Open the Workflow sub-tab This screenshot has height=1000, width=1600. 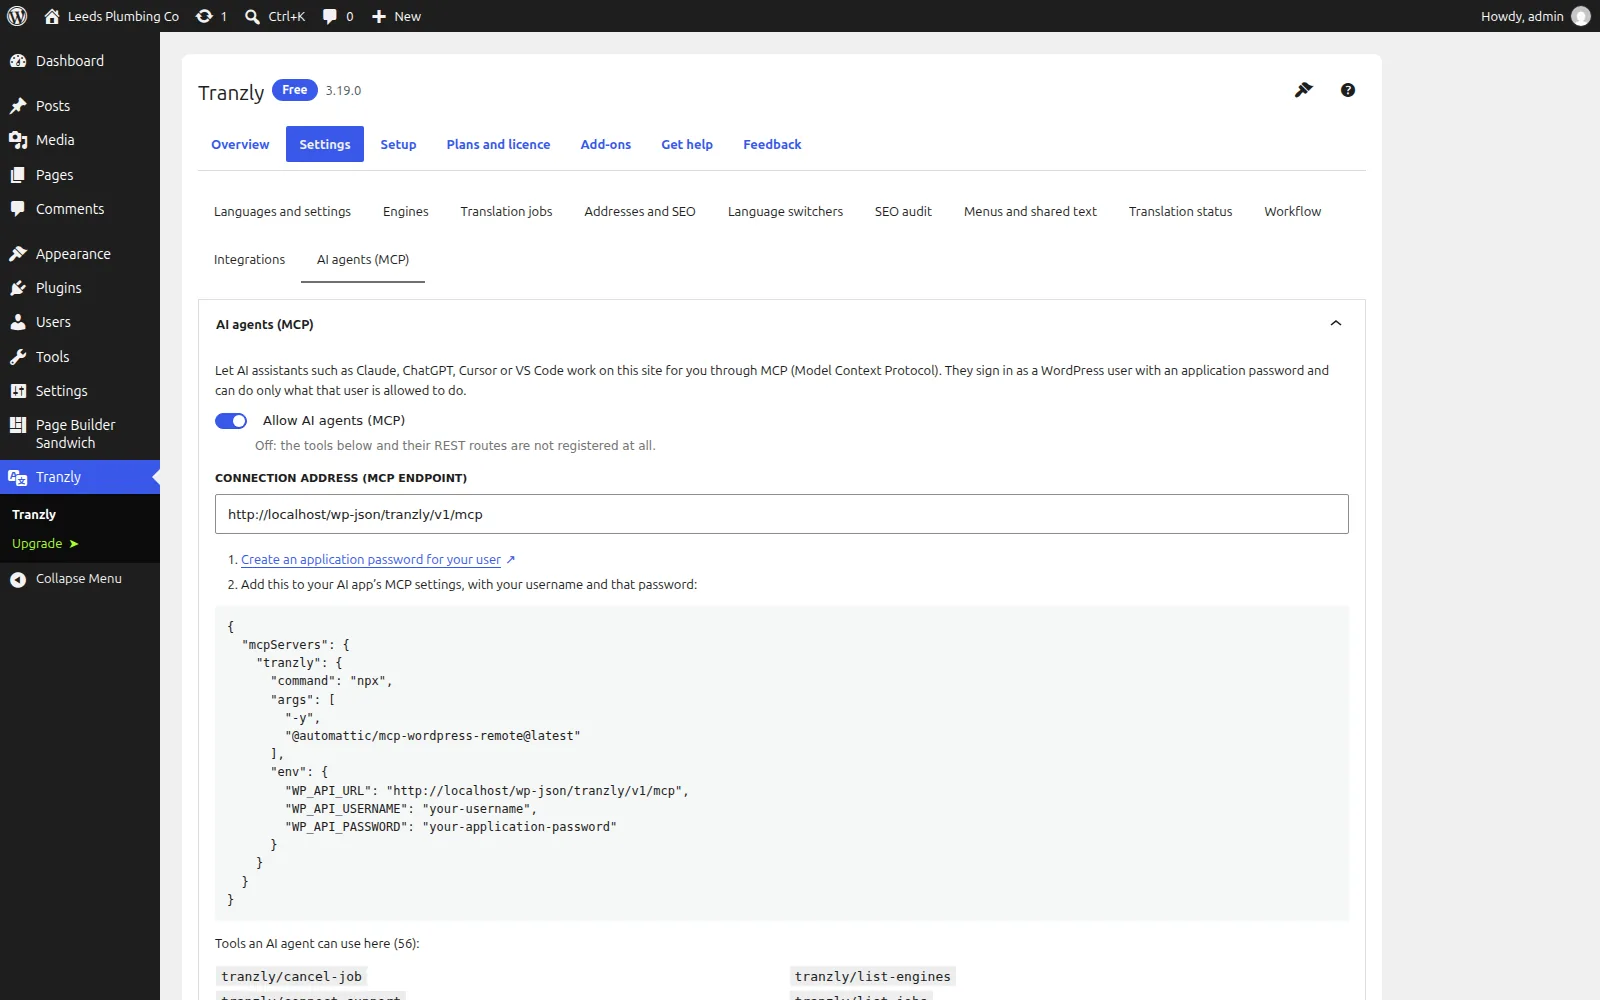click(x=1292, y=211)
